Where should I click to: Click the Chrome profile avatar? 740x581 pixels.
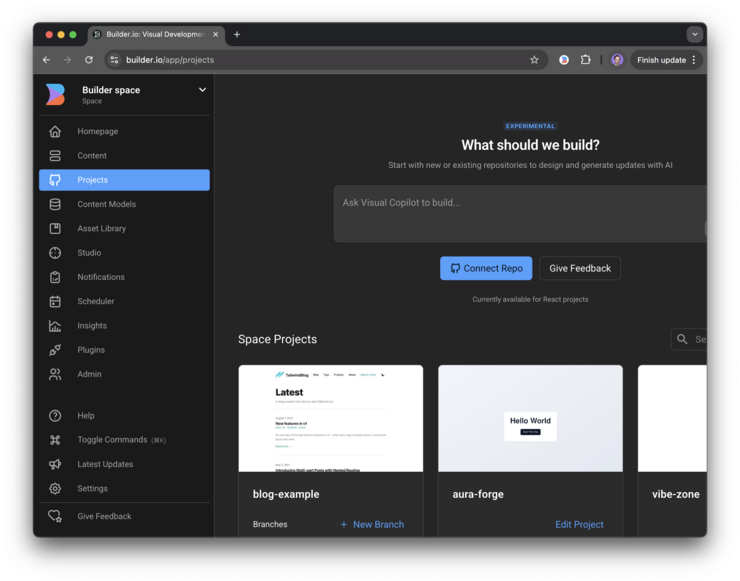pos(617,60)
